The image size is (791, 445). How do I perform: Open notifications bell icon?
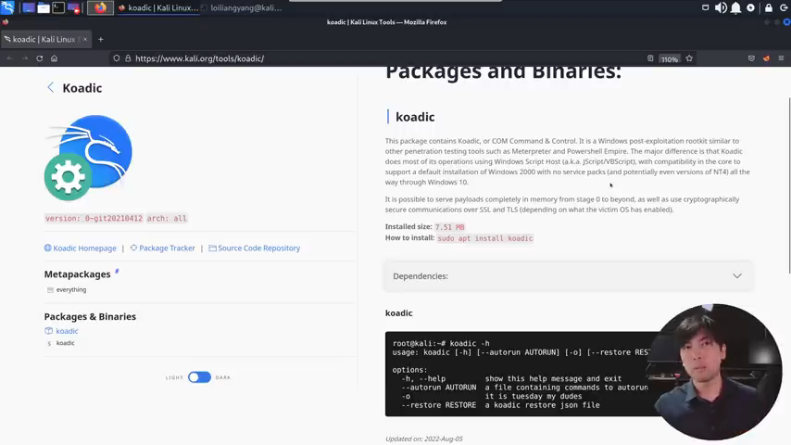click(x=736, y=8)
